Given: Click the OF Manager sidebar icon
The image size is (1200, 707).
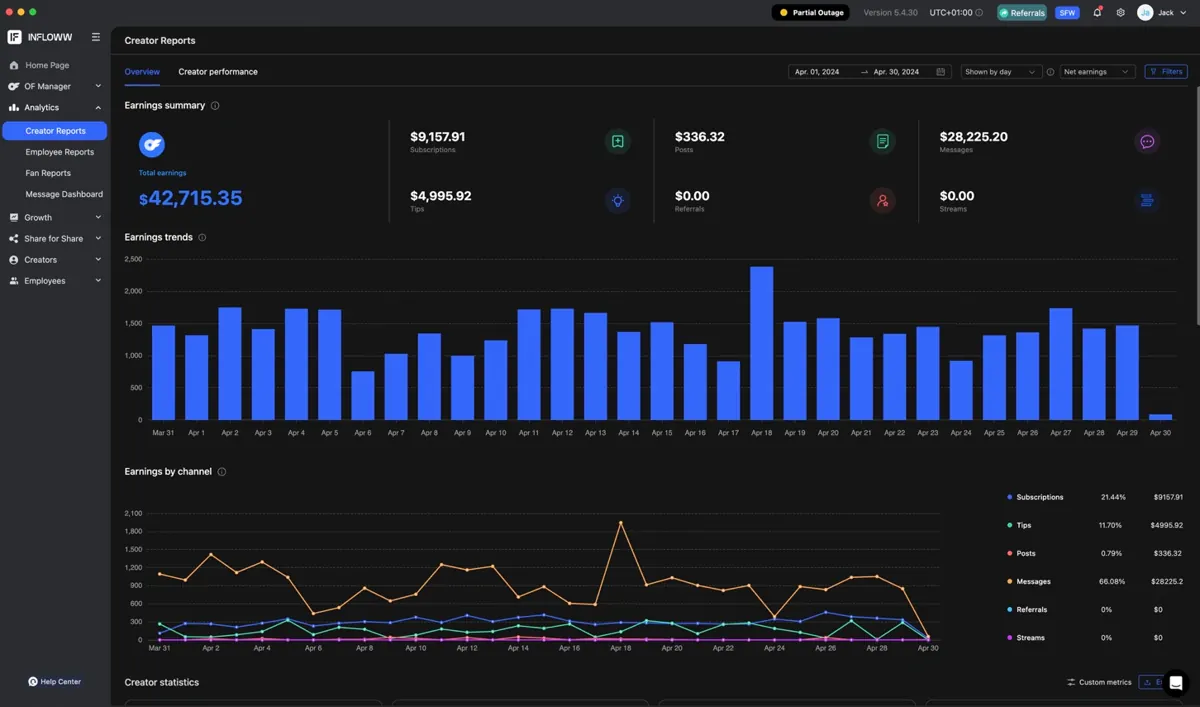Looking at the screenshot, I should coord(14,86).
